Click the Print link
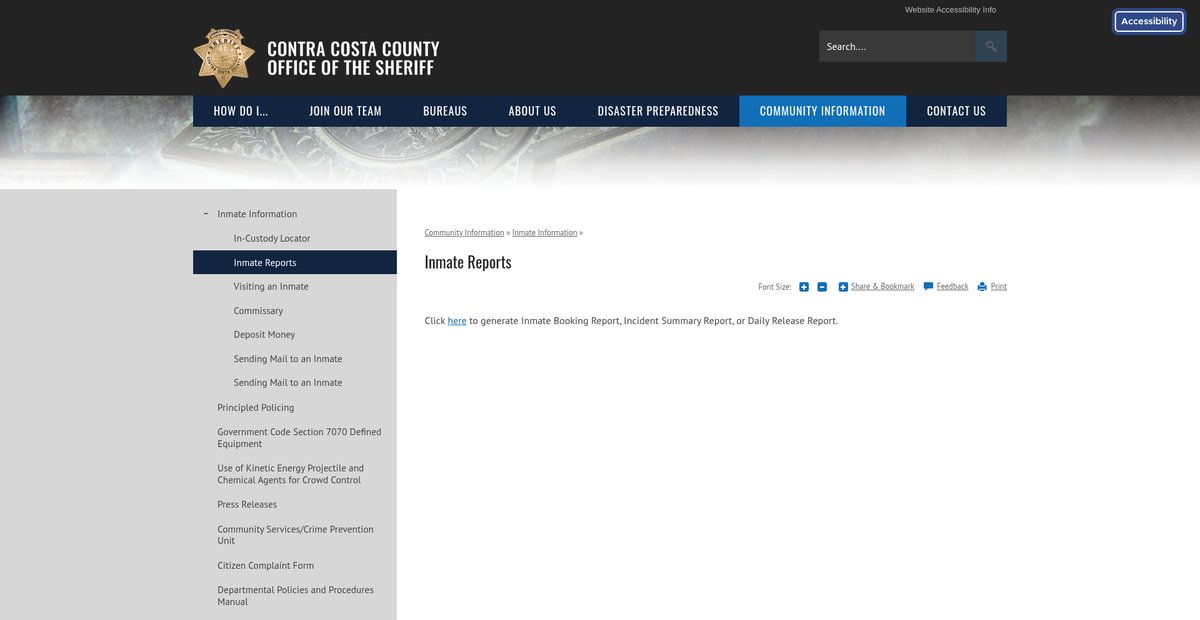The height and width of the screenshot is (620, 1200). pyautogui.click(x=999, y=287)
